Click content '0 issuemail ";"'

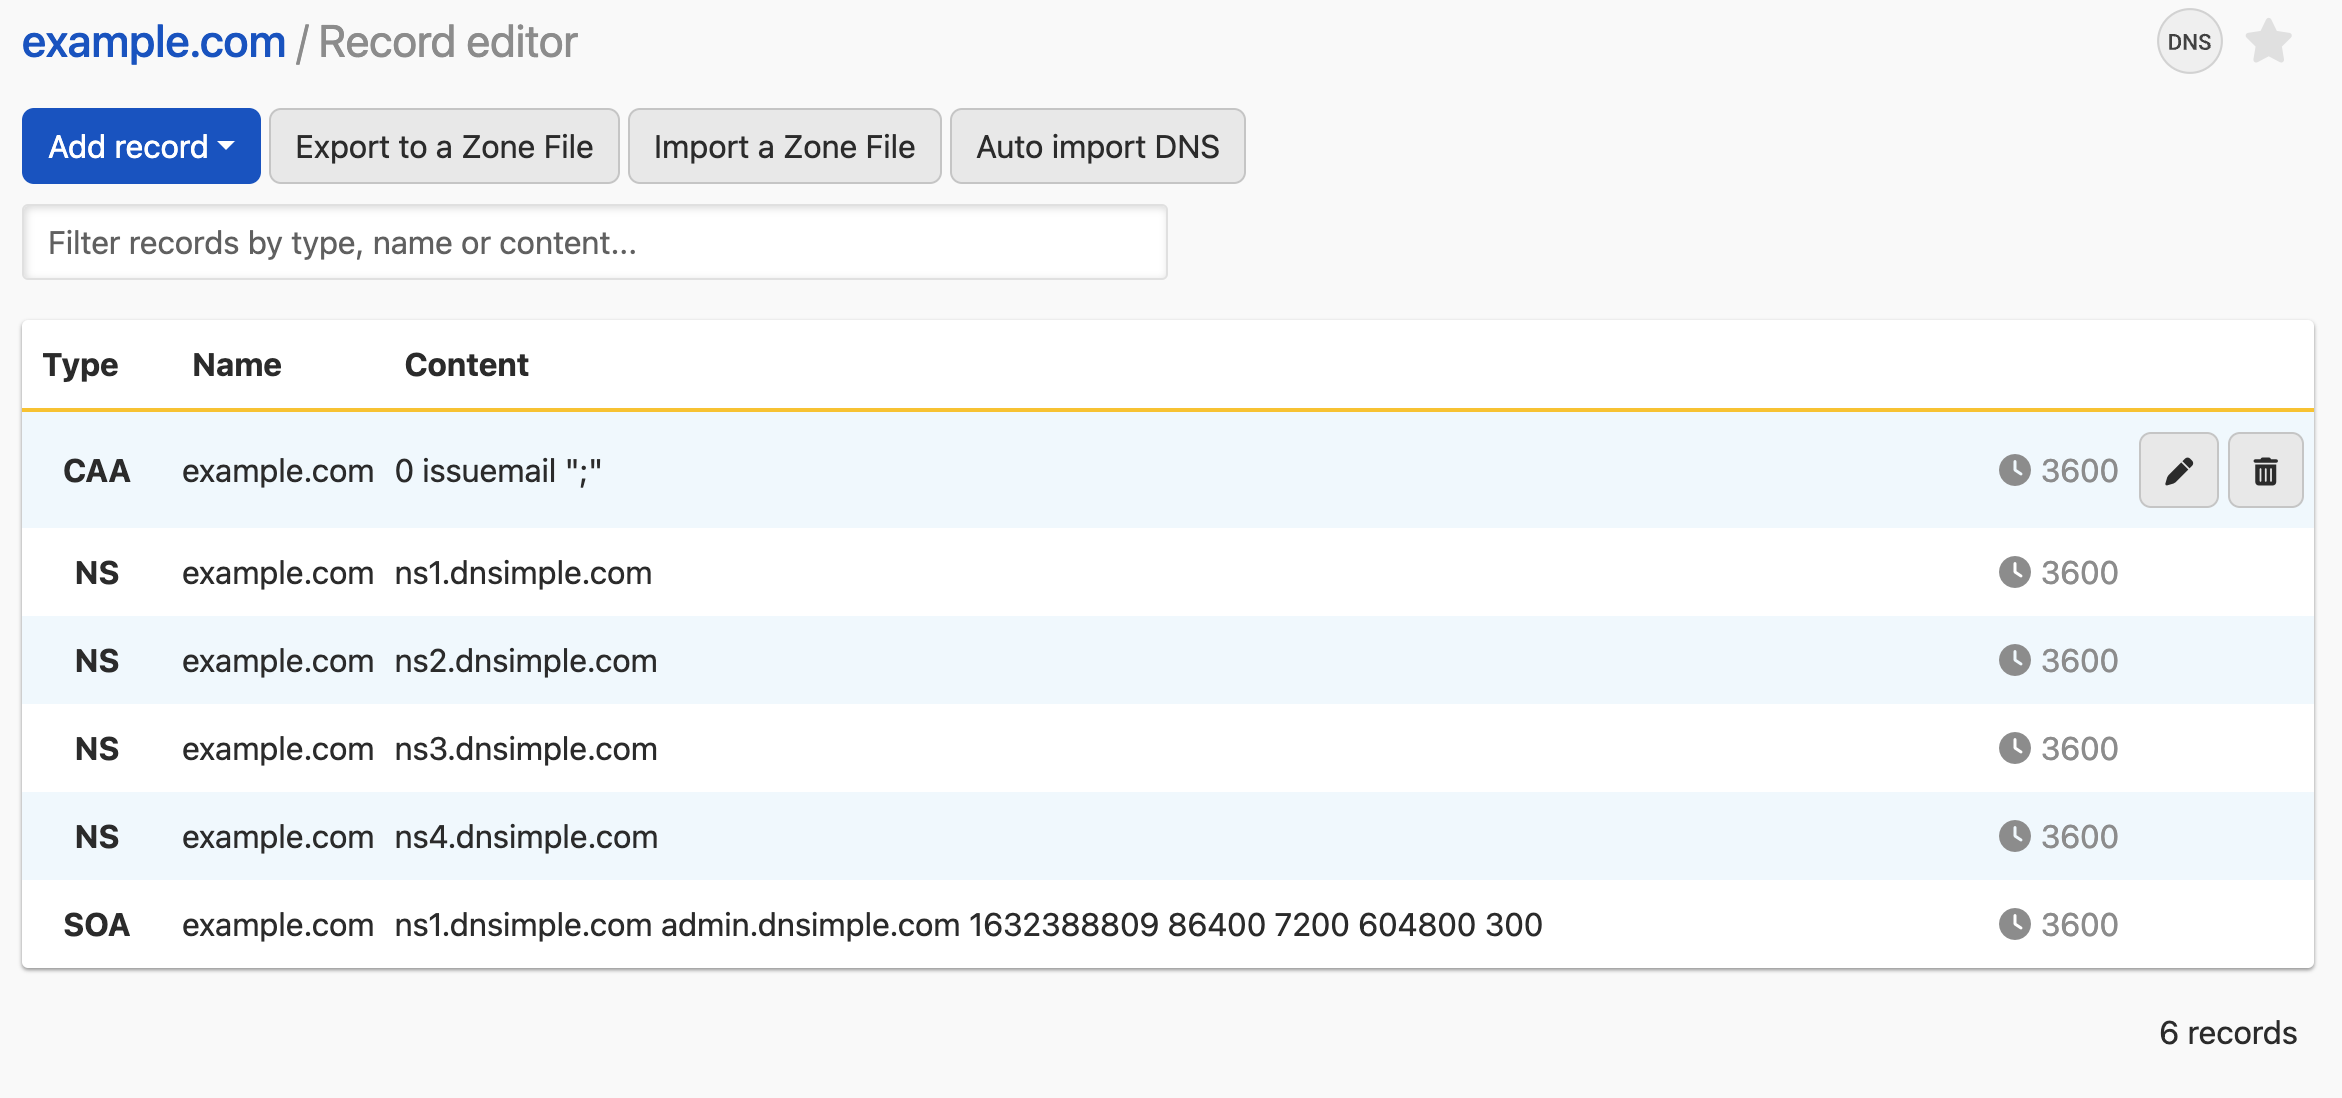click(498, 470)
